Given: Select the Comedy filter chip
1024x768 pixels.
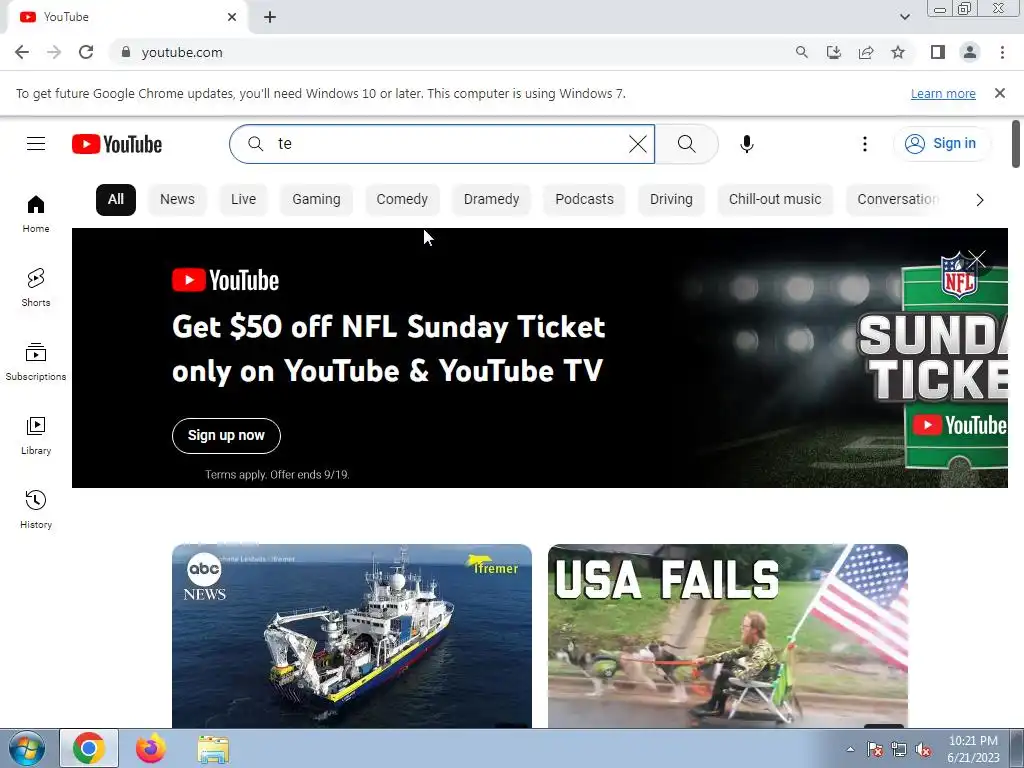Looking at the screenshot, I should pyautogui.click(x=402, y=200).
